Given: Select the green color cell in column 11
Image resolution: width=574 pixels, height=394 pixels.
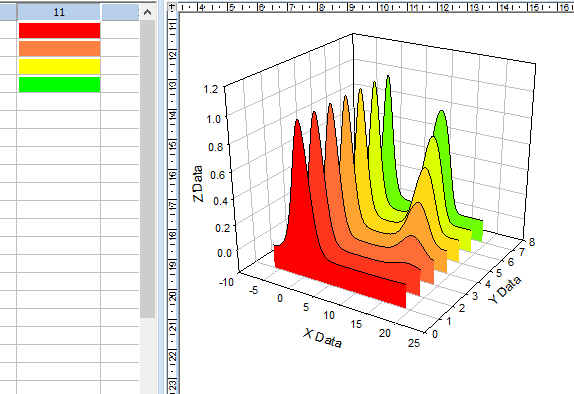Looking at the screenshot, I should pos(59,84).
